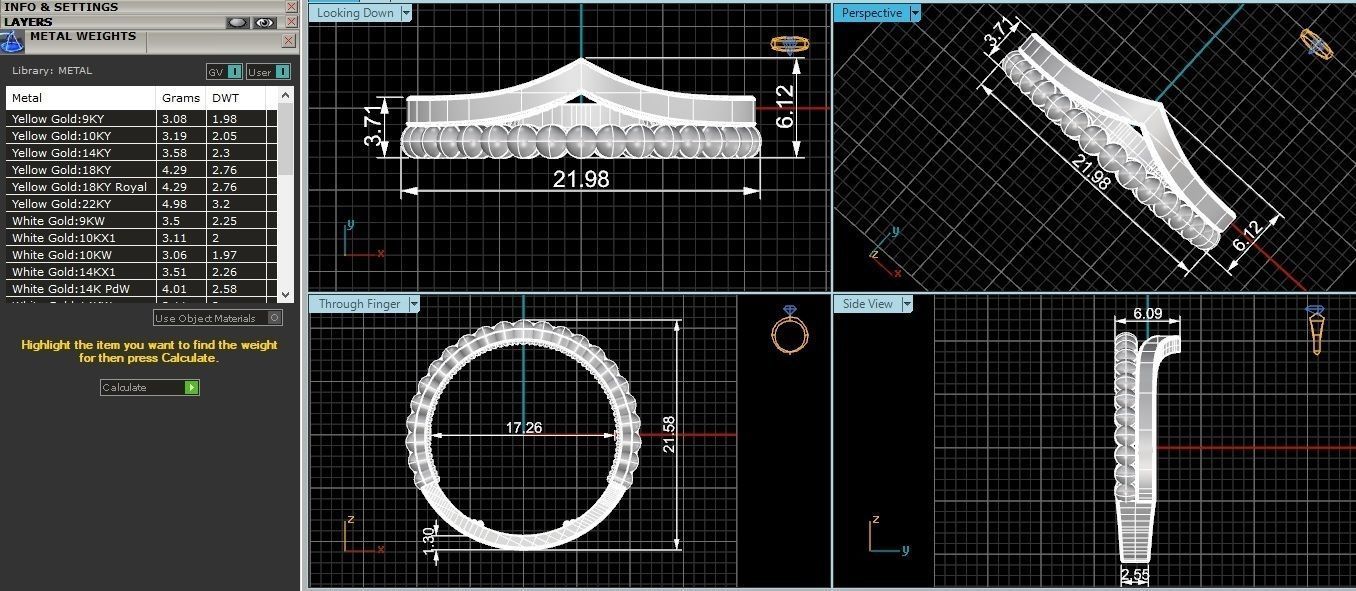Click the 3.71 dimension in Looking Down view
The height and width of the screenshot is (591, 1356).
[x=374, y=126]
